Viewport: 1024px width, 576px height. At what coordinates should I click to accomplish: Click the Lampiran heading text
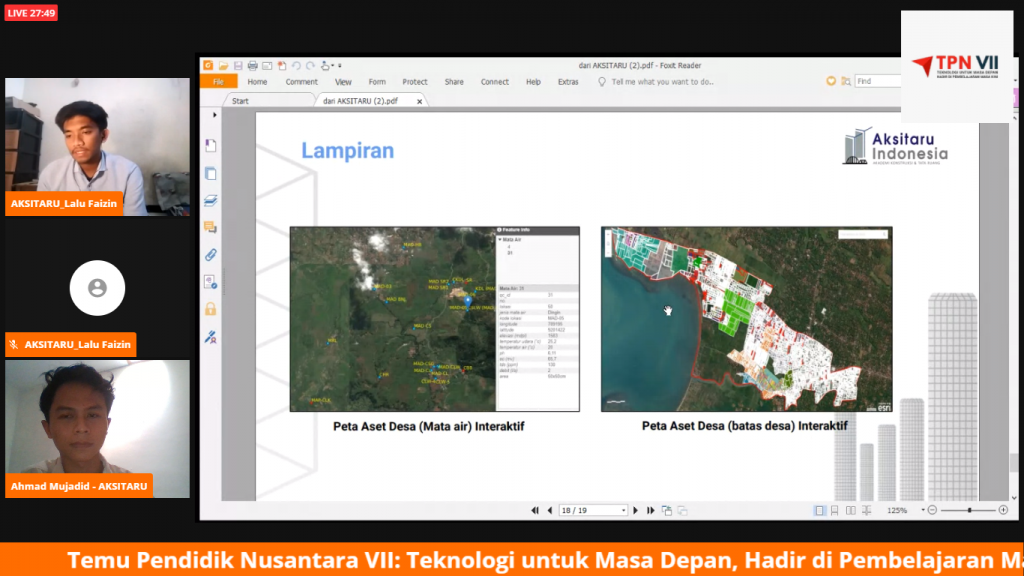347,151
